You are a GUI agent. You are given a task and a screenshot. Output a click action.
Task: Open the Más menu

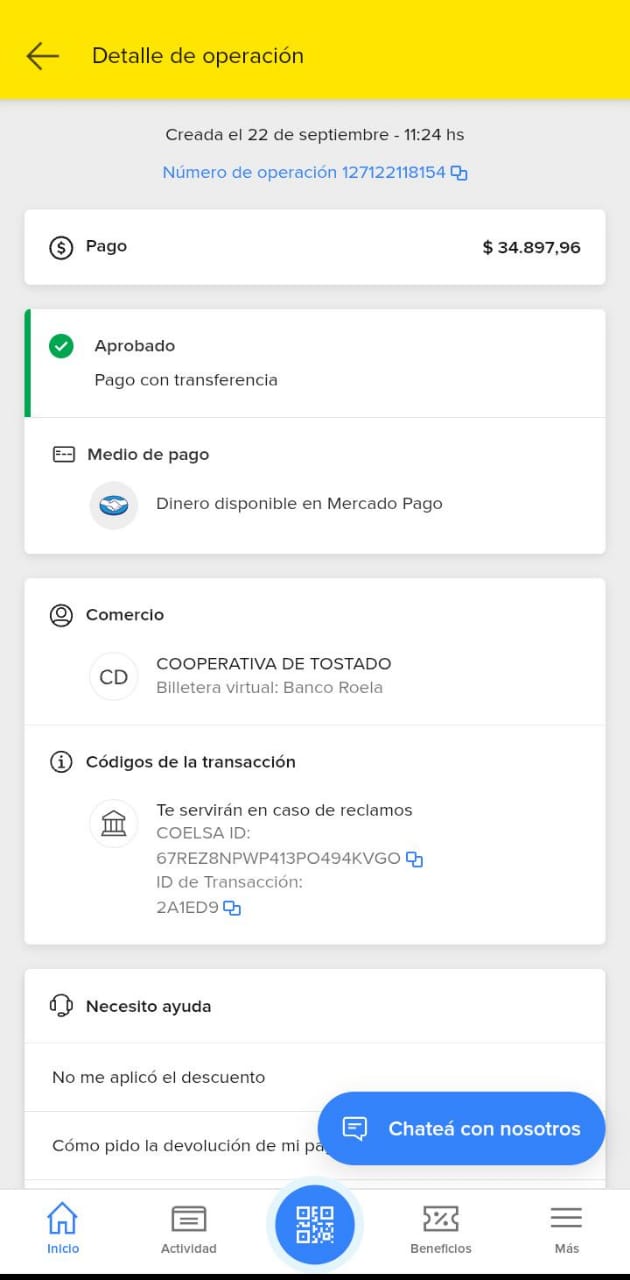(567, 1228)
